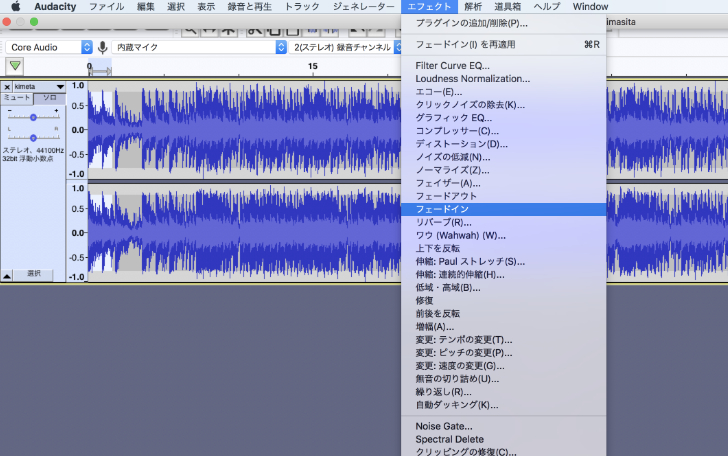This screenshot has height=456, width=728.
Task: Toggle ソロ (solo) on the kimeta track
Action: tap(49, 98)
